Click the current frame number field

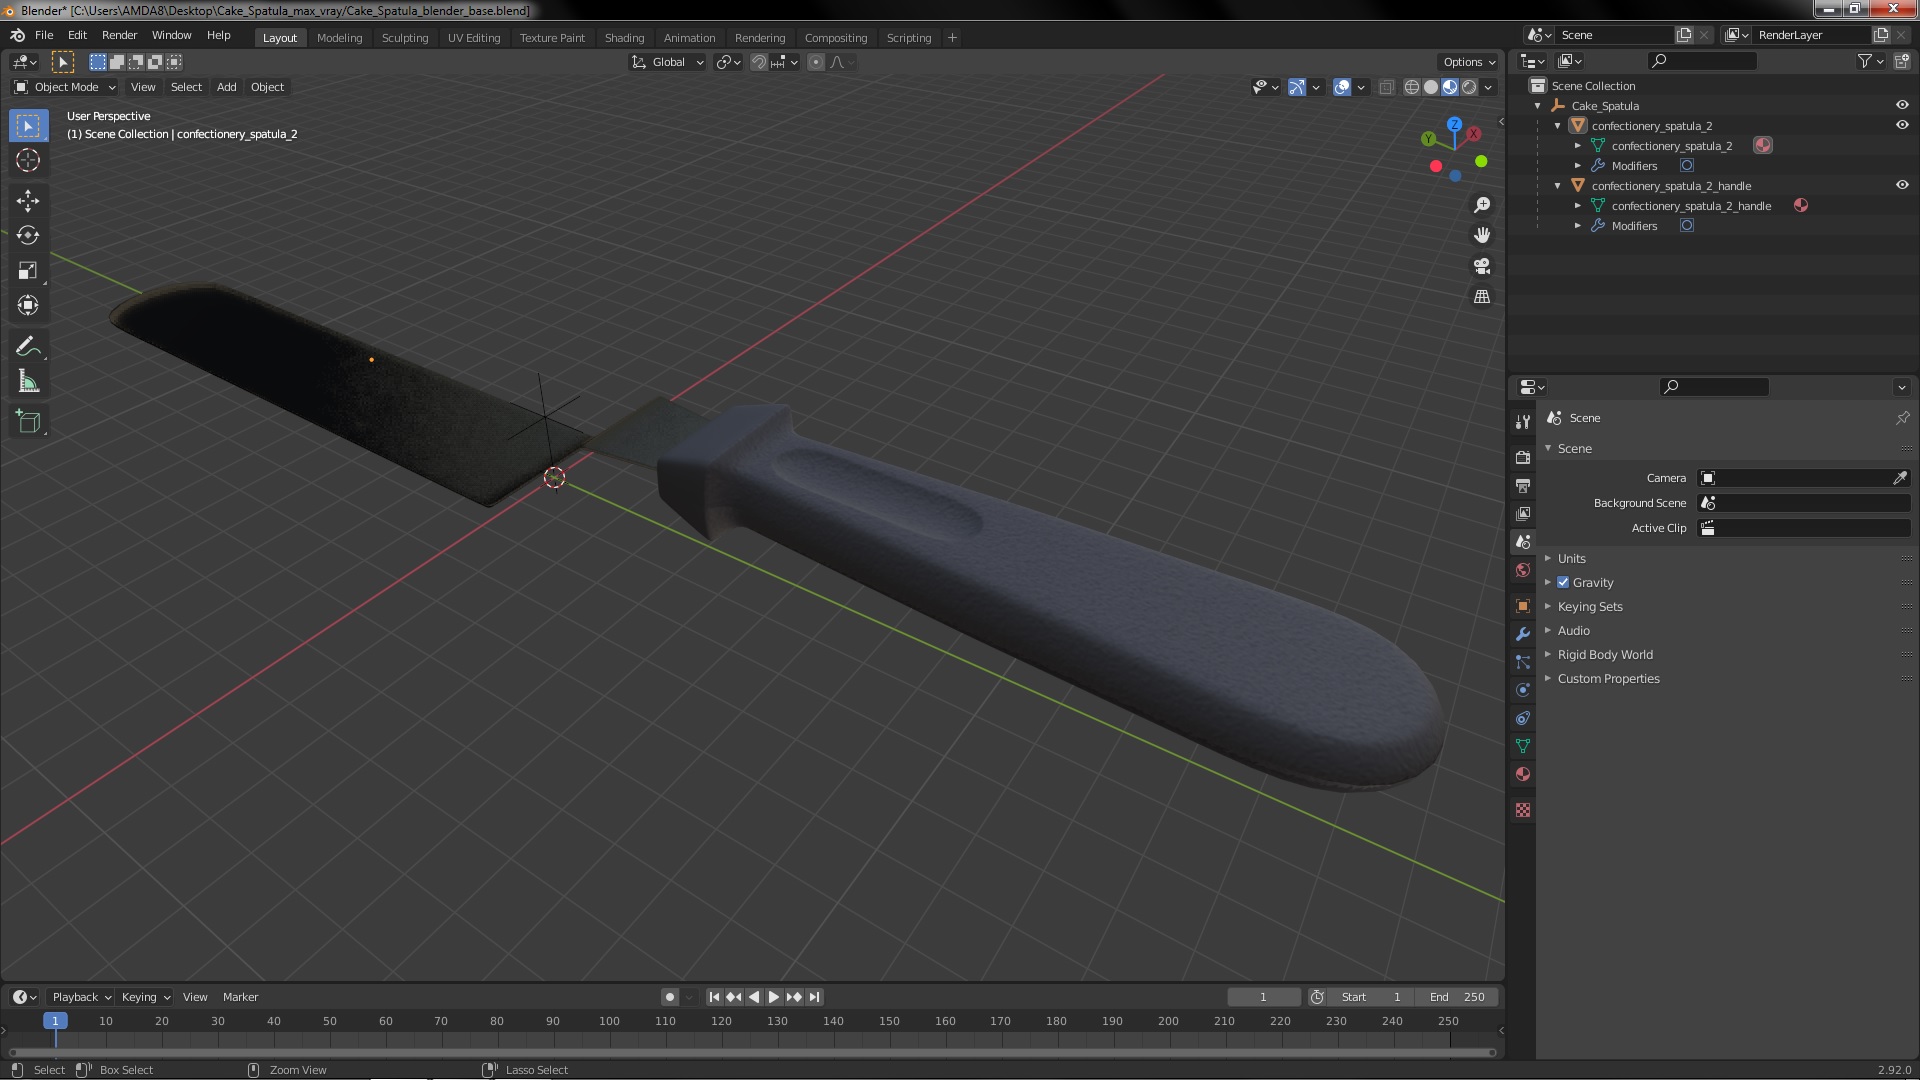coord(1264,997)
